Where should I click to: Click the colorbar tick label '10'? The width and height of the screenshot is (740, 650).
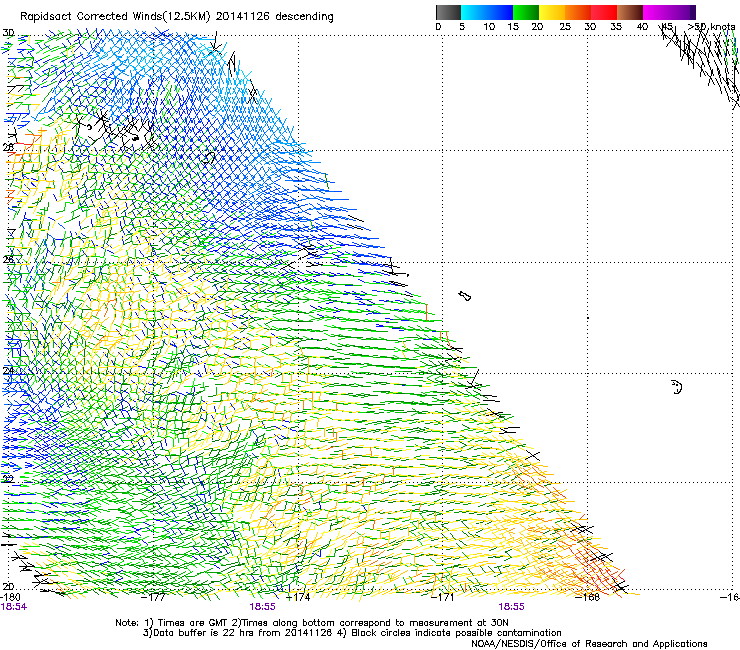(489, 26)
